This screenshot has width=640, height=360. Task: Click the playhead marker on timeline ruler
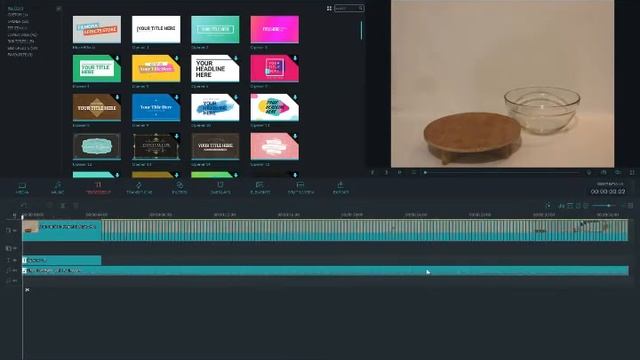coord(23,217)
